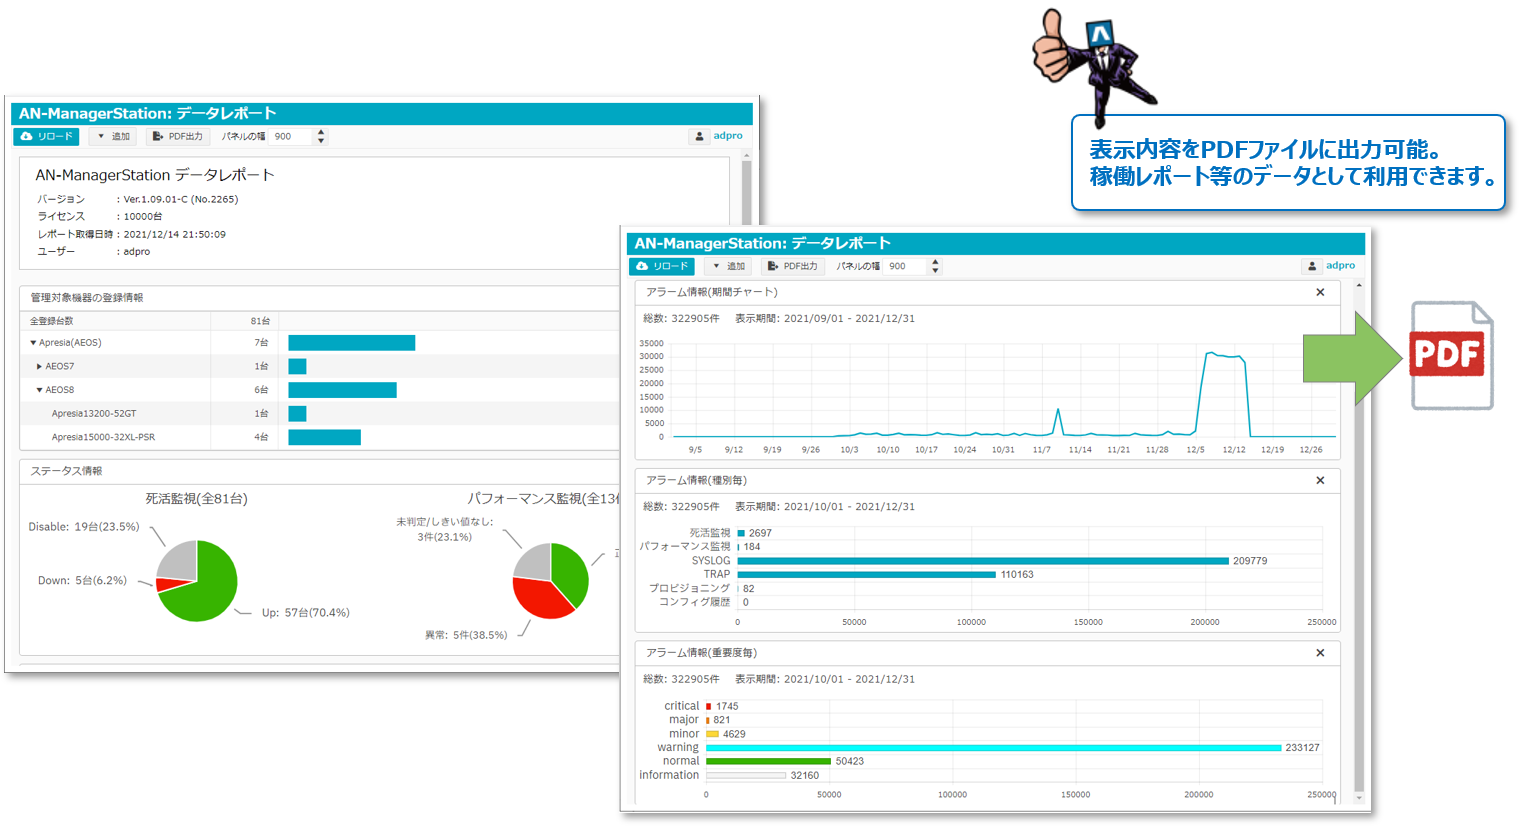Click Disable: 19台(23.5%) label
Image resolution: width=1527 pixels, height=826 pixels.
[84, 527]
